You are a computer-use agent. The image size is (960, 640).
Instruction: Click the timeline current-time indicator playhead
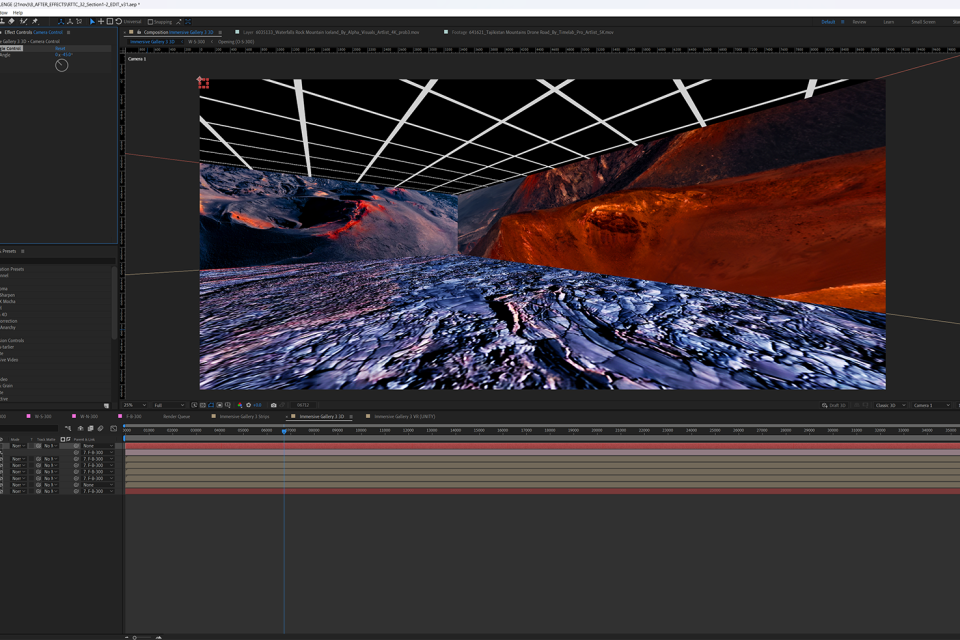click(x=284, y=431)
